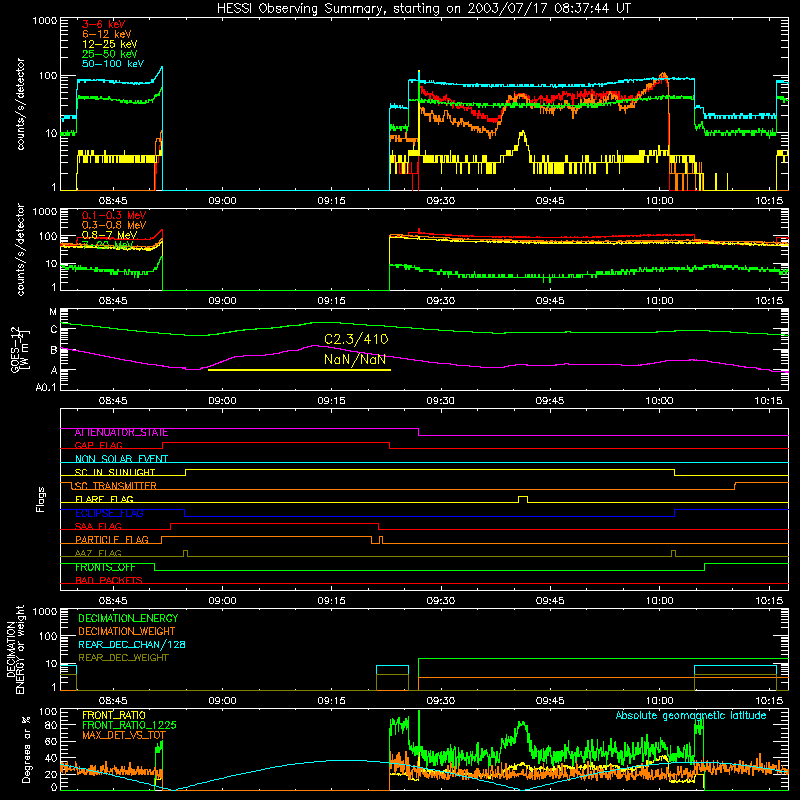Click the B level label on GOES axis

(x=54, y=350)
